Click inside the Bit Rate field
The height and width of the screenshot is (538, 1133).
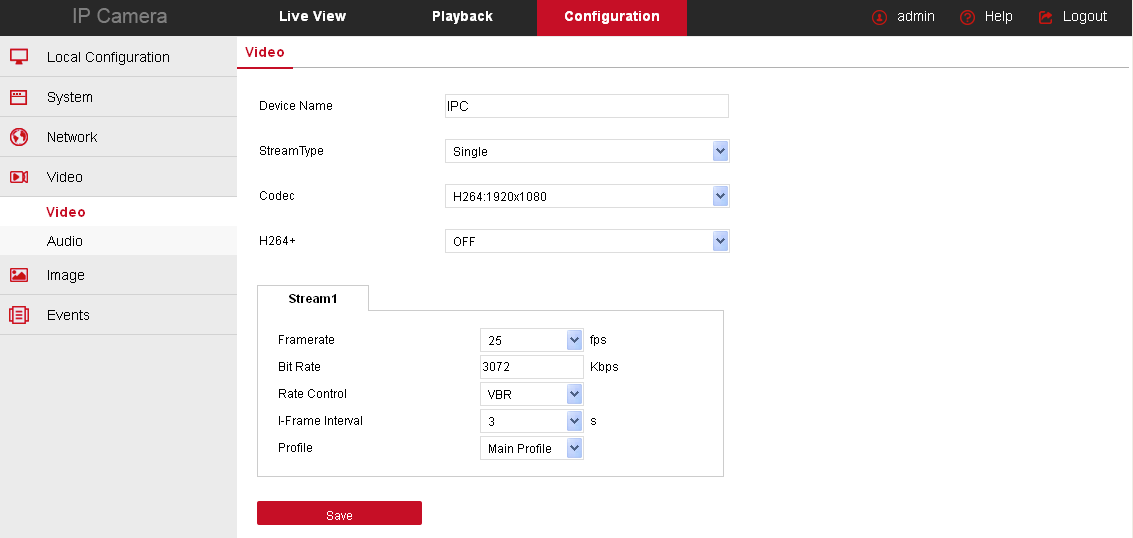[x=531, y=367]
